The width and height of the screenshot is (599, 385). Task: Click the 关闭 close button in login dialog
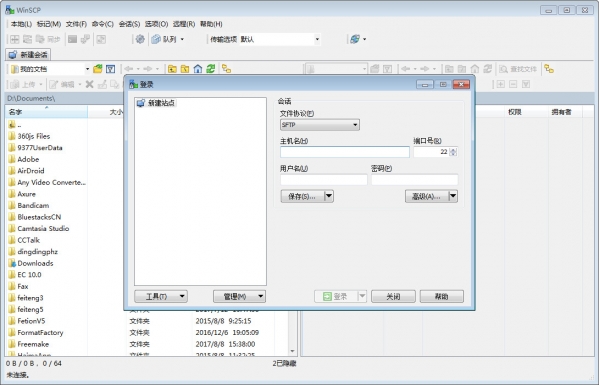393,296
